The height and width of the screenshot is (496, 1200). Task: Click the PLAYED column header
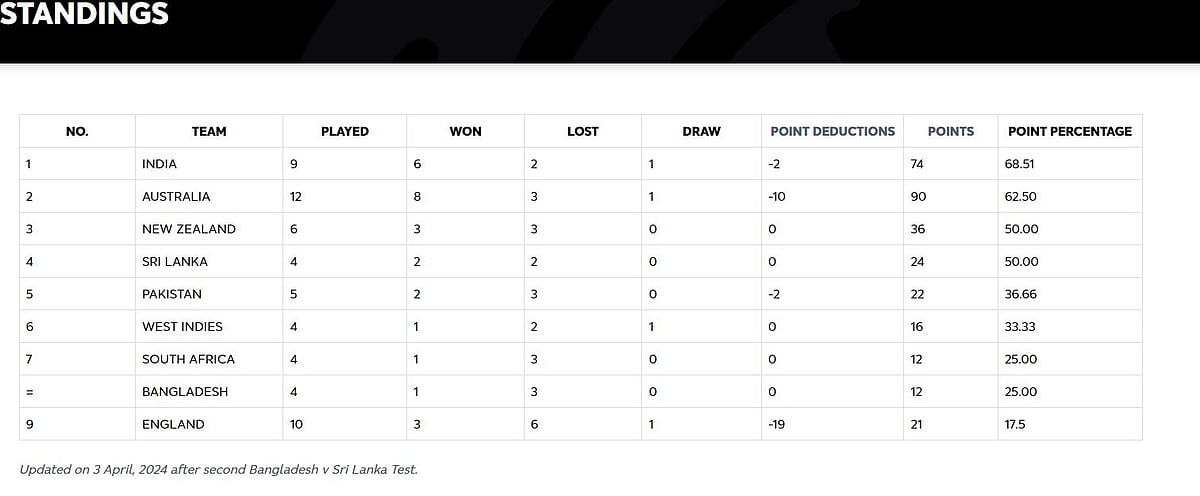344,131
